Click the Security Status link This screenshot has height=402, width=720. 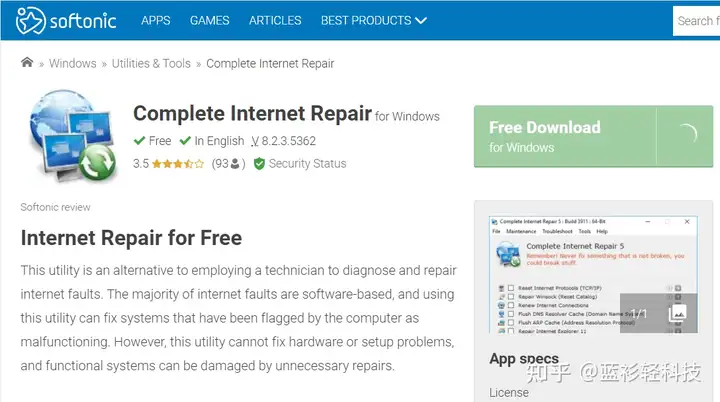coord(307,164)
